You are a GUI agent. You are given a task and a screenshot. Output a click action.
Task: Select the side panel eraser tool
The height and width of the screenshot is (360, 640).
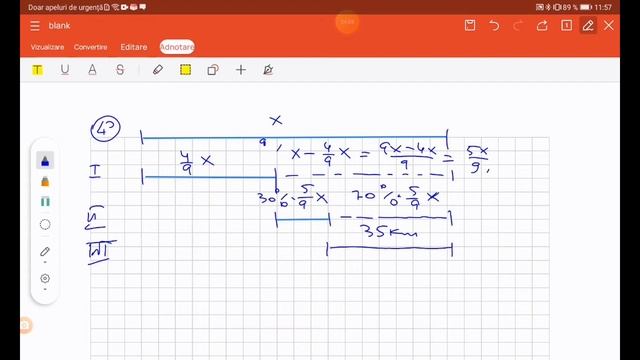coord(45,252)
